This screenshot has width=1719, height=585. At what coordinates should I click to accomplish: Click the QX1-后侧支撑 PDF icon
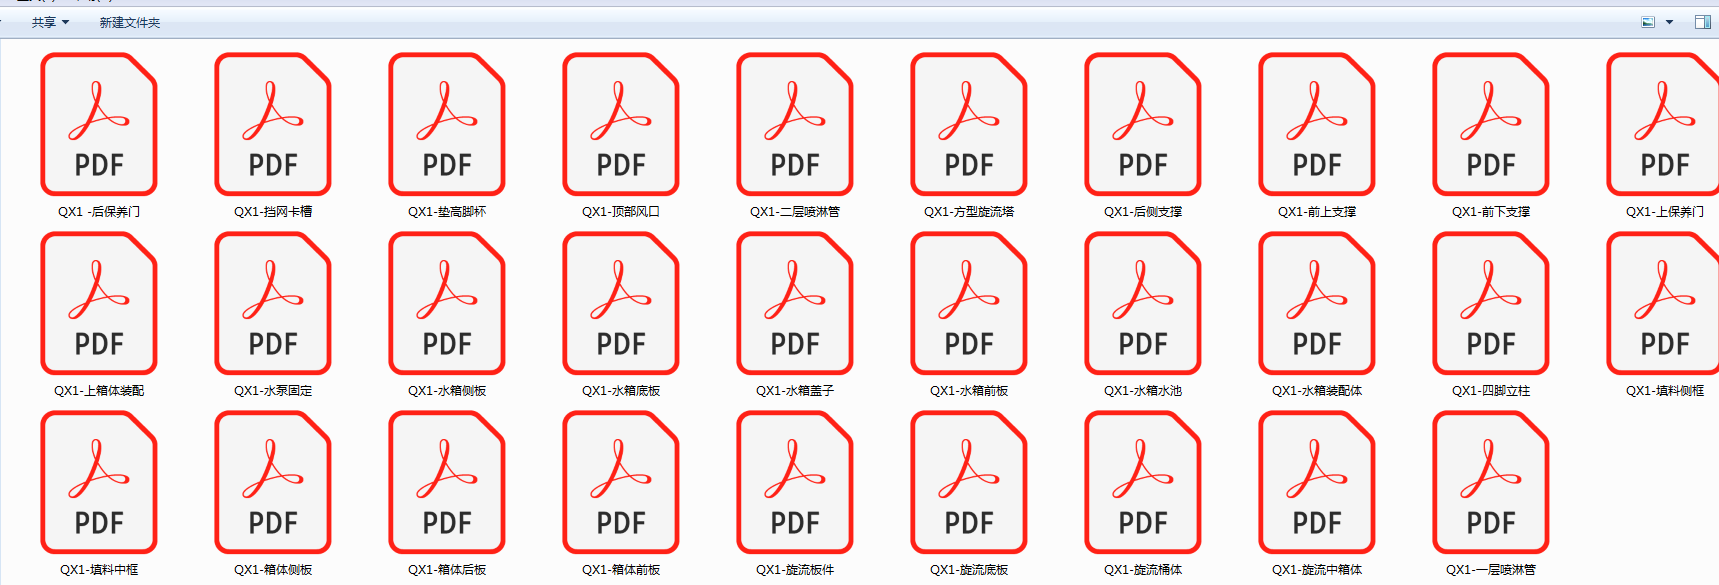[1143, 124]
